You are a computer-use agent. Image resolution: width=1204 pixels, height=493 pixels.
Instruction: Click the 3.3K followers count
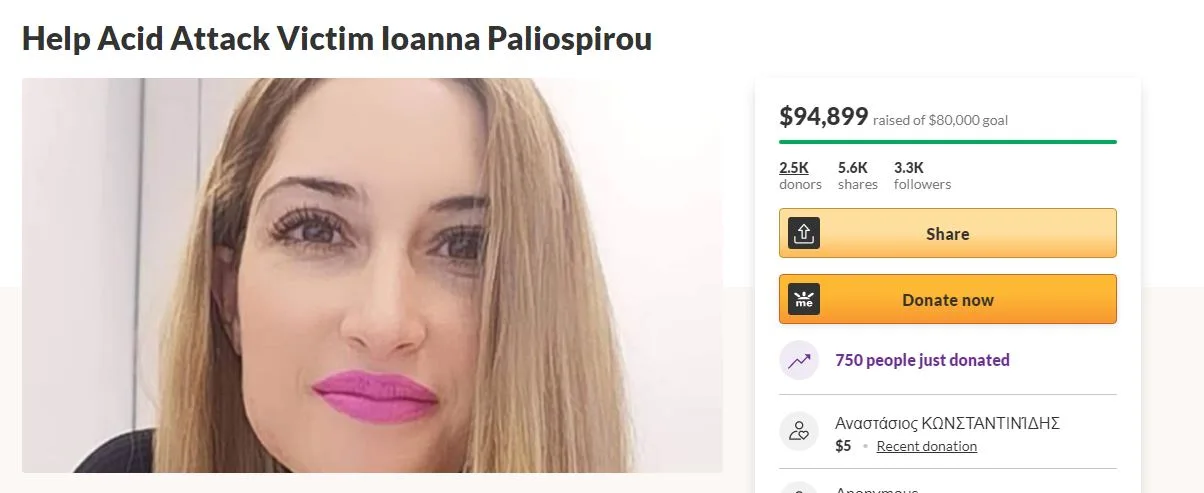[x=909, y=167]
